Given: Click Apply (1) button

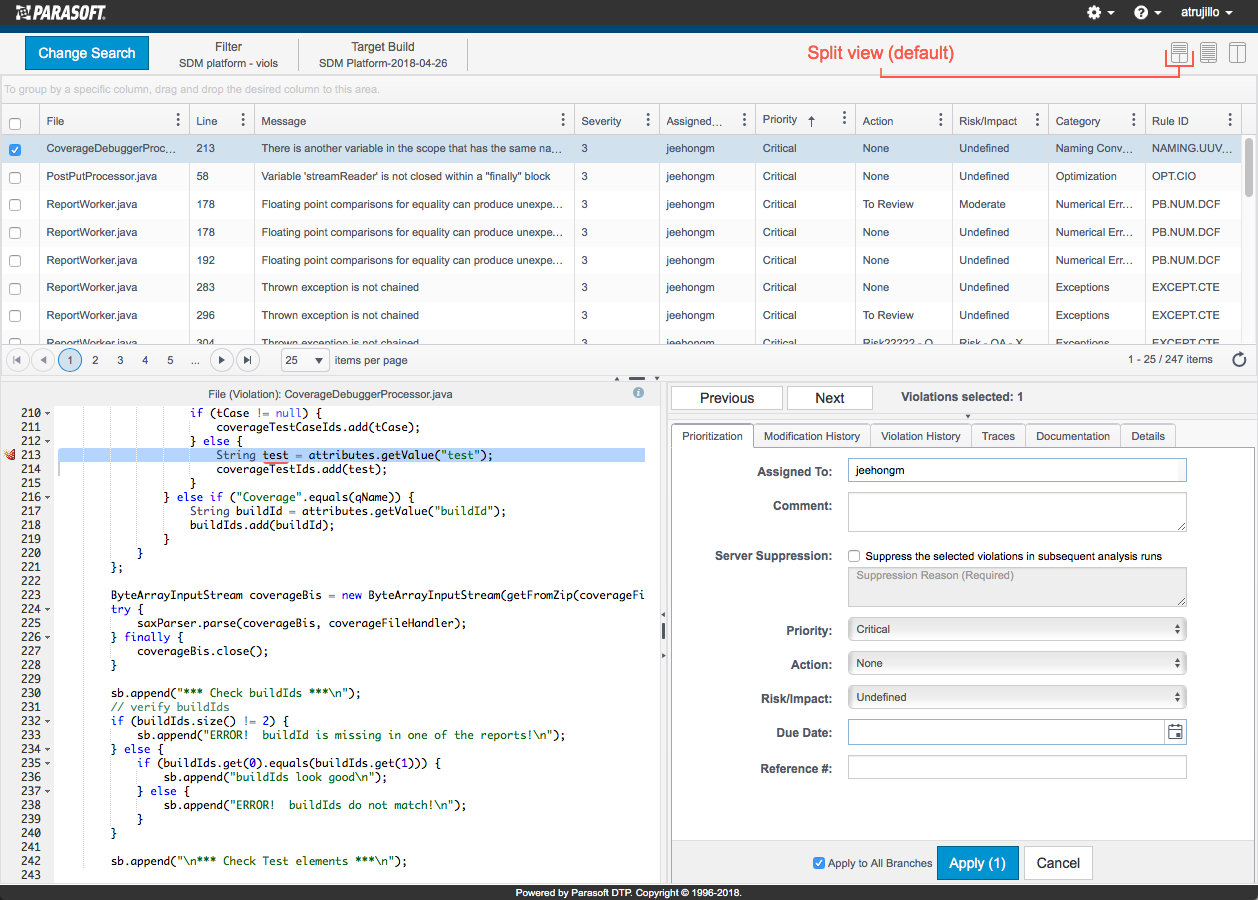Looking at the screenshot, I should (x=978, y=863).
